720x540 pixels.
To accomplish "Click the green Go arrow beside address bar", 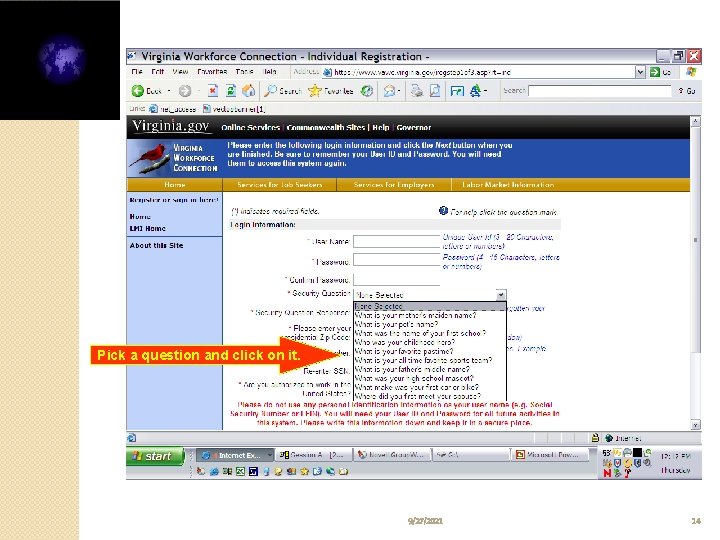I will point(655,72).
